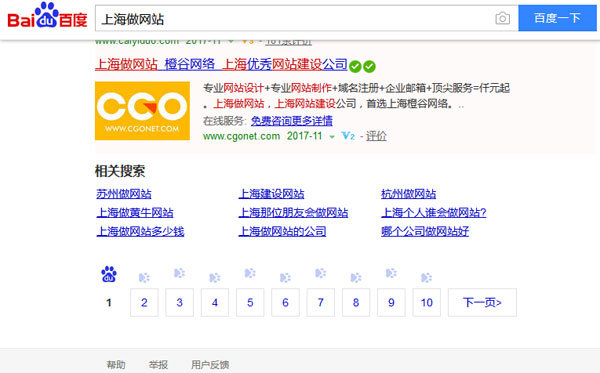Click the second green verified checkmark badge

(x=369, y=67)
